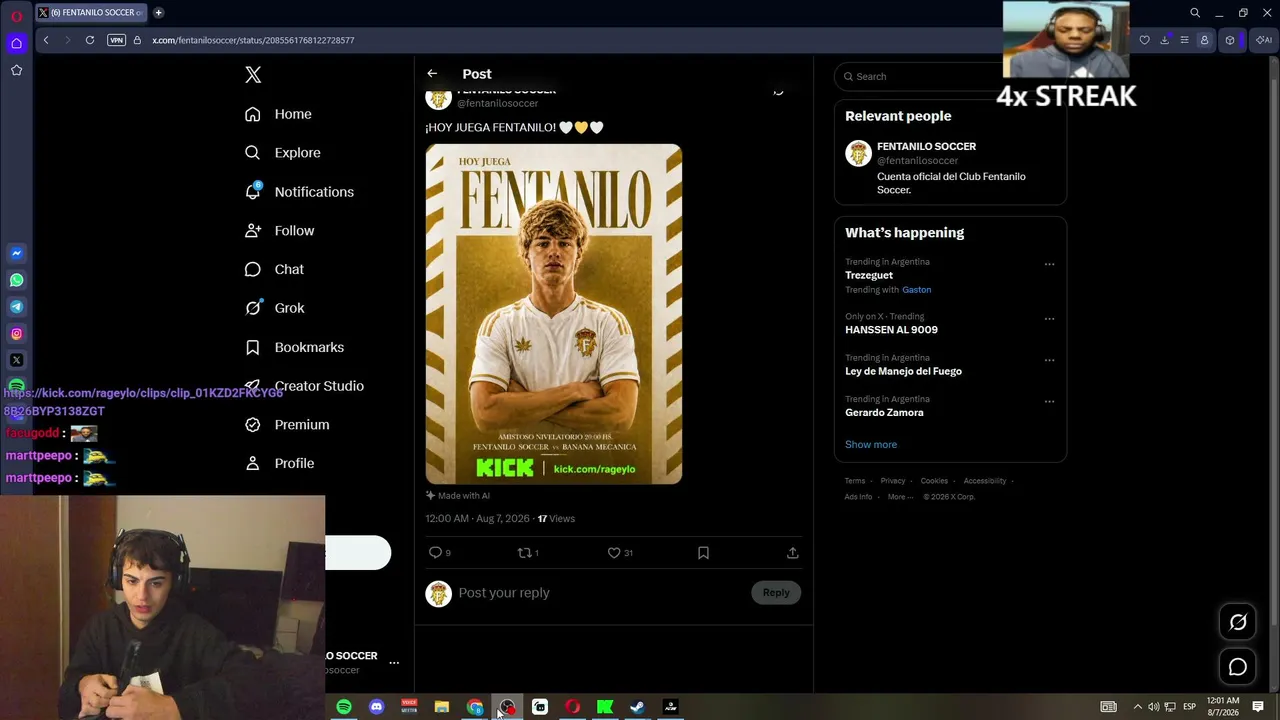Open Bookmarks in the X sidebar
The image size is (1280, 720).
tap(295, 347)
